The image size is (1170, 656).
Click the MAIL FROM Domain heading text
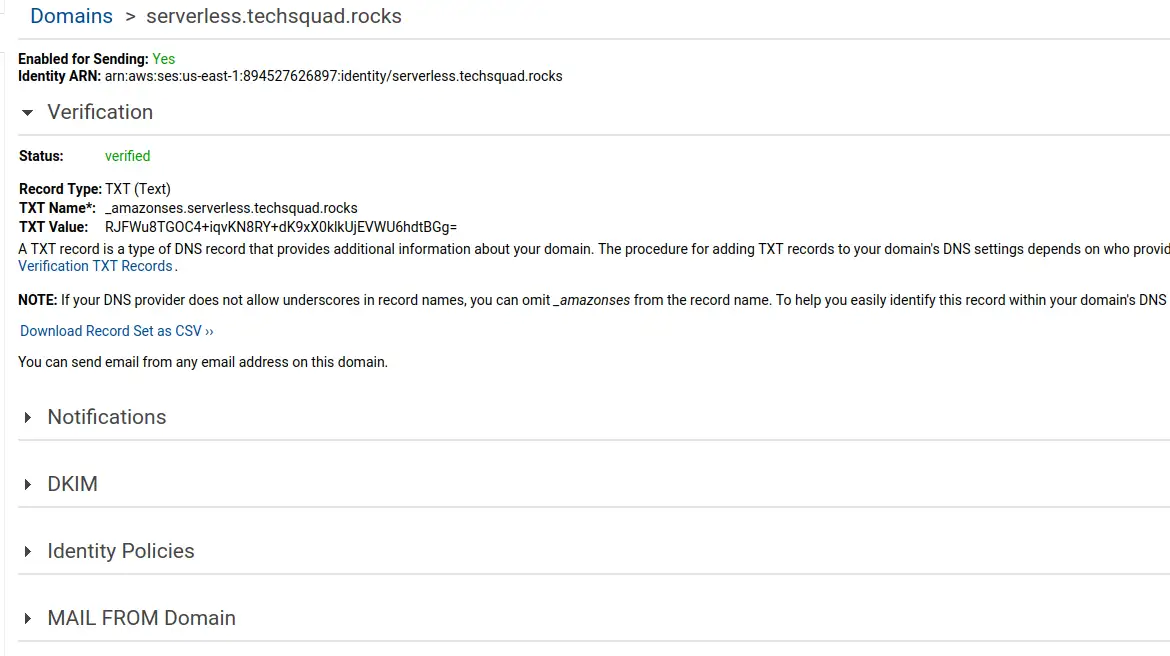coord(142,619)
